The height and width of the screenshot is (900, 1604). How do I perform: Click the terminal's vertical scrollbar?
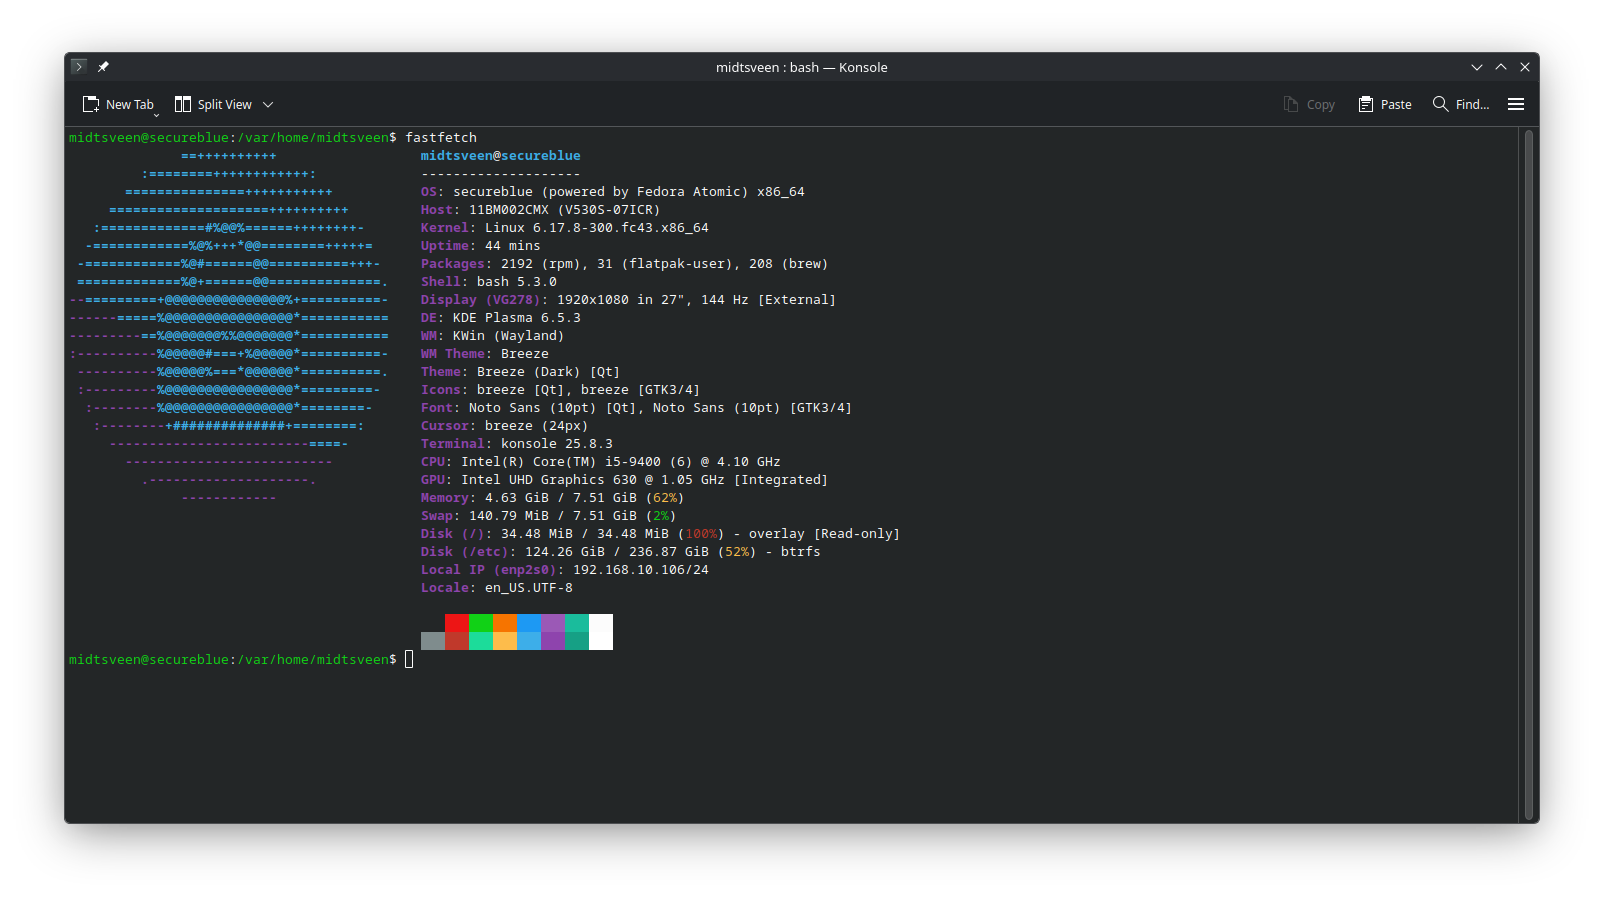pos(1528,474)
